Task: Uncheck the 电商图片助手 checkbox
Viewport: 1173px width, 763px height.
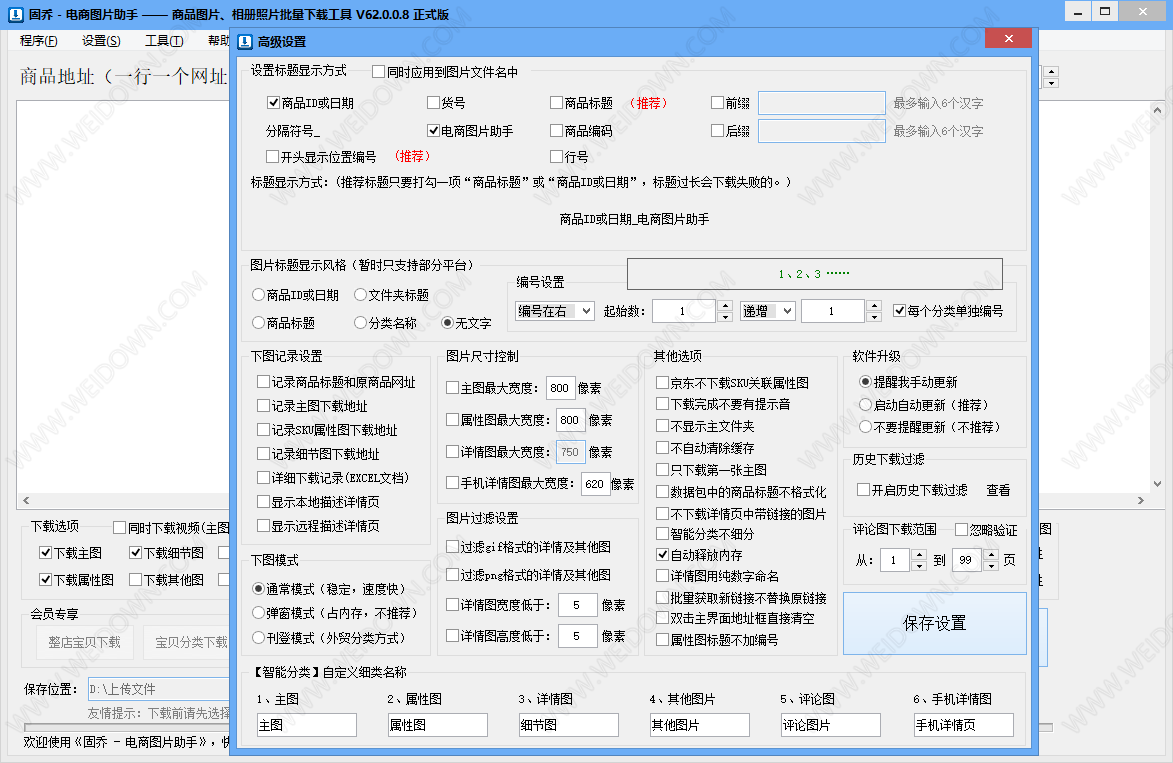Action: click(434, 131)
